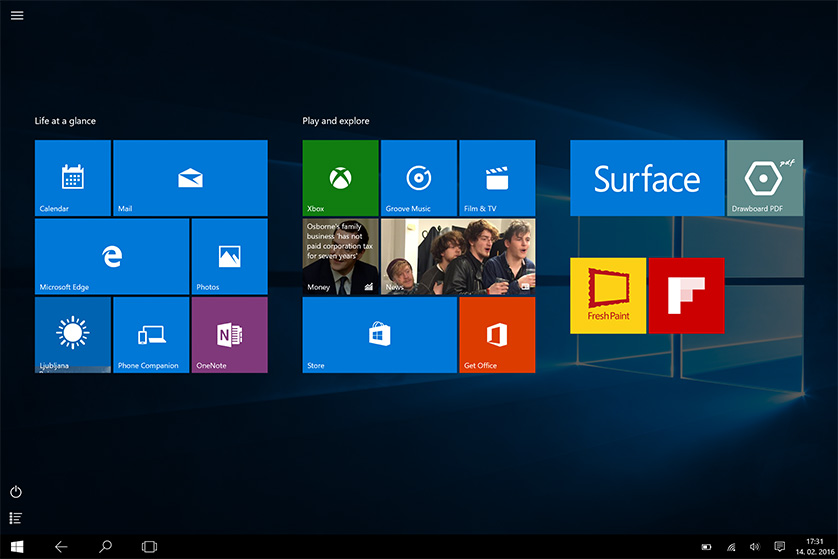The height and width of the screenshot is (559, 838).
Task: Click the 'Life at a glance' group title
Action: pos(65,121)
